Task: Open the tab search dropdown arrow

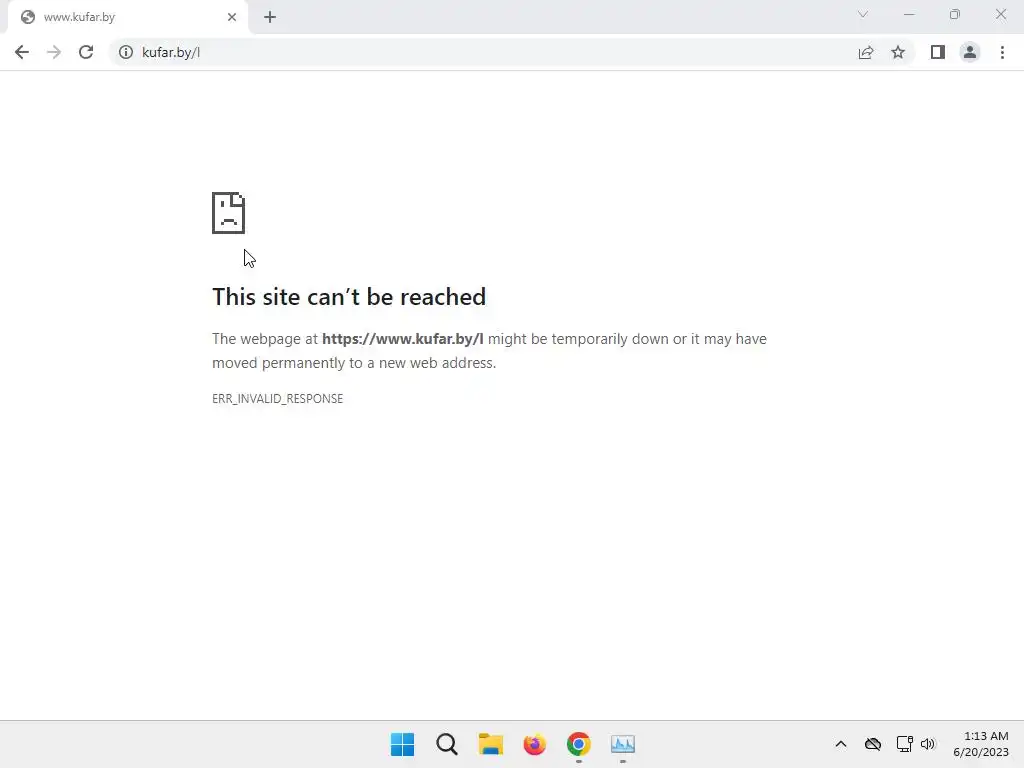Action: (863, 14)
